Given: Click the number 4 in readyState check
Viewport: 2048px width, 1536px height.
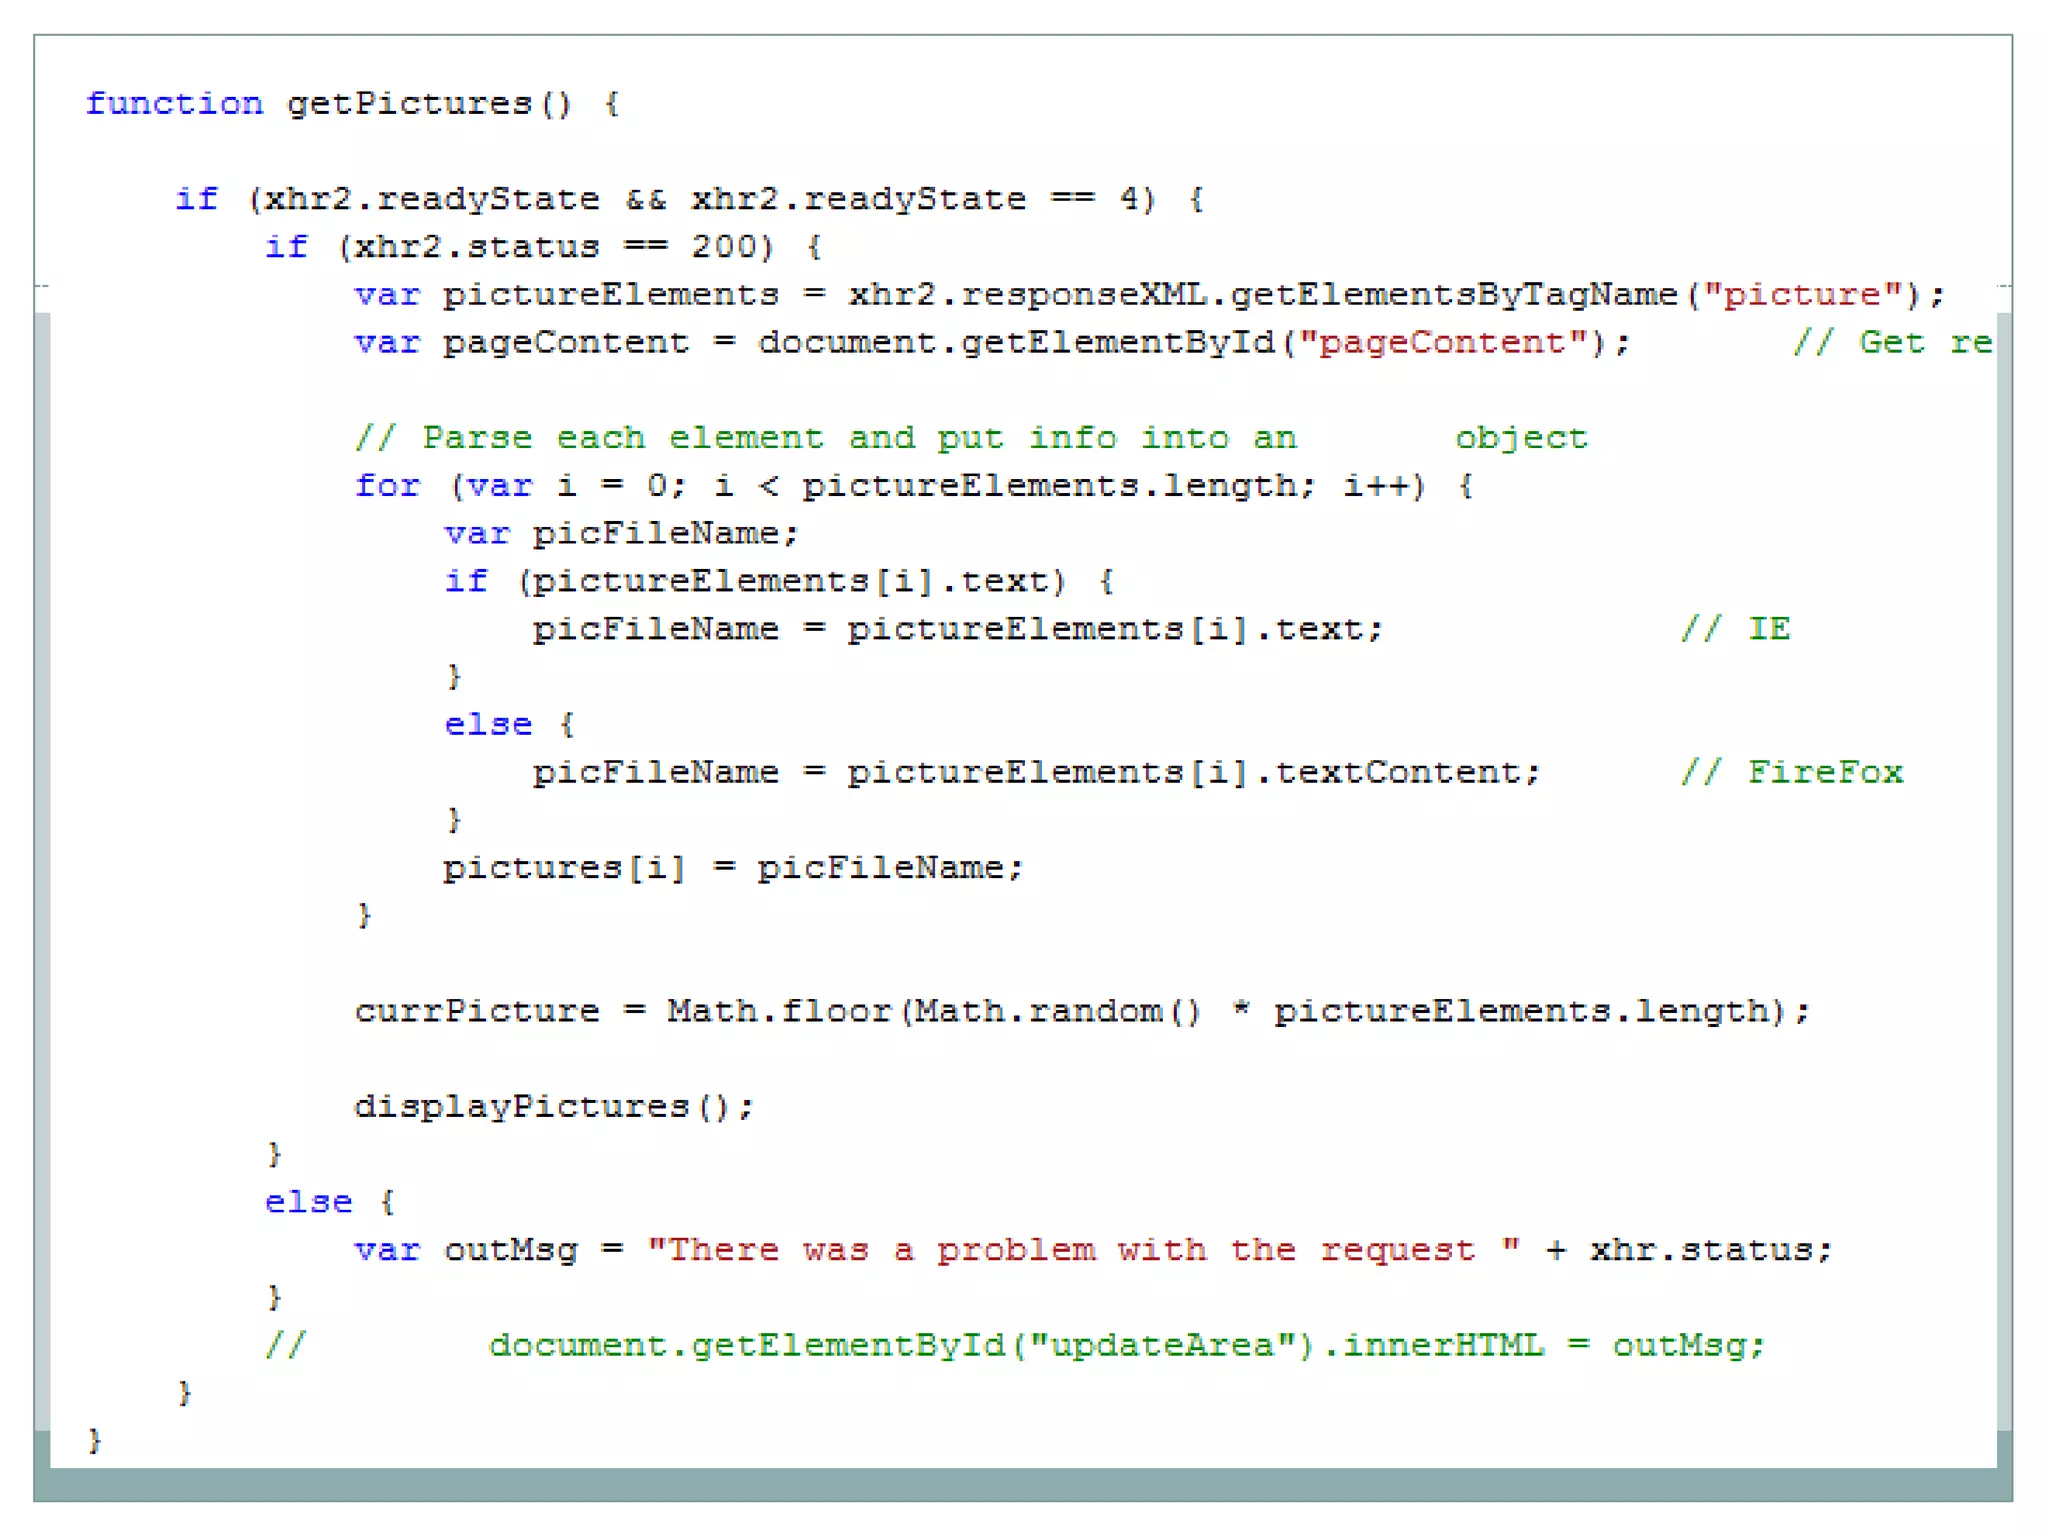Looking at the screenshot, I should click(x=1130, y=199).
